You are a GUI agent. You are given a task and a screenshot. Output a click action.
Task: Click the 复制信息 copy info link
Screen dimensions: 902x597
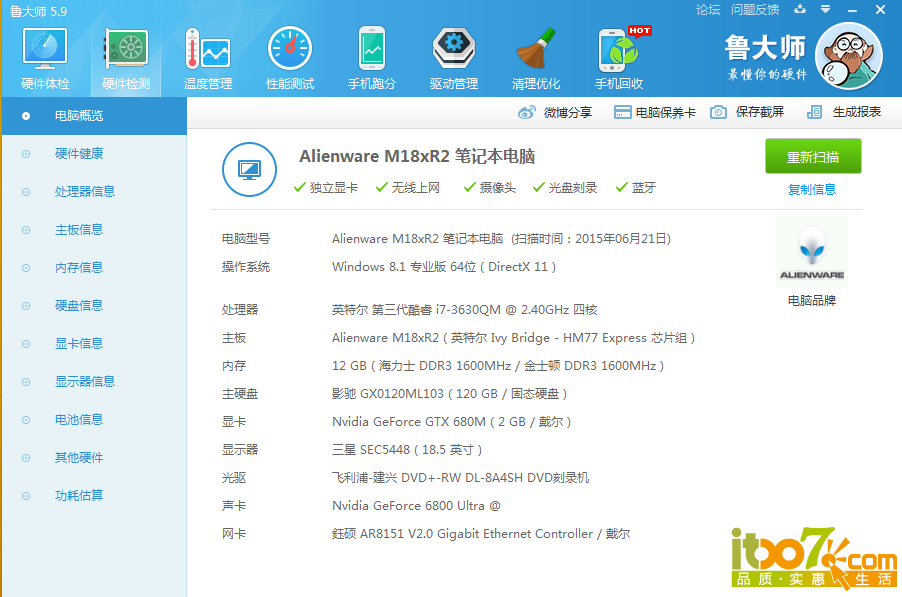pos(812,189)
